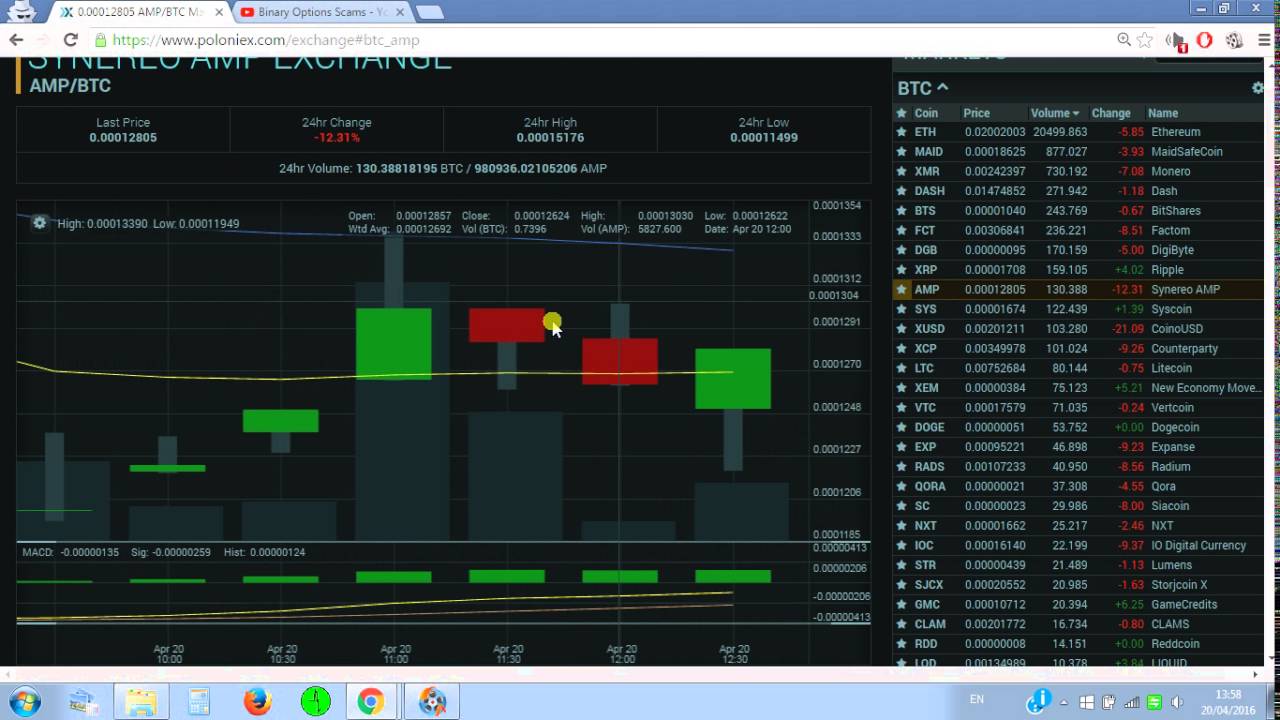Toggle favorite star for BTS row
The height and width of the screenshot is (720, 1280).
[x=902, y=211]
